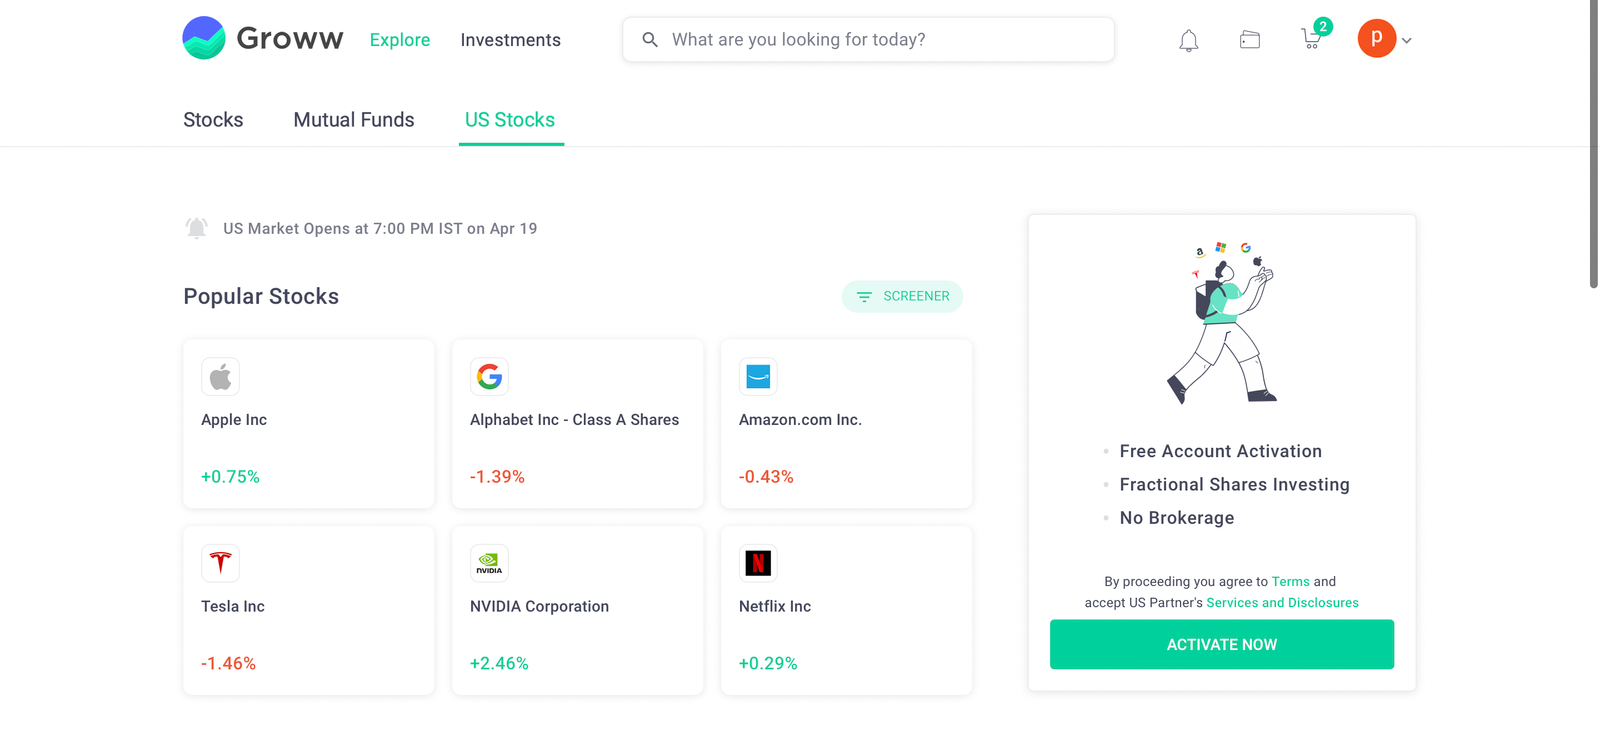This screenshot has height=736, width=1600.
Task: Click the Alphabet Google logo icon
Action: tap(489, 377)
